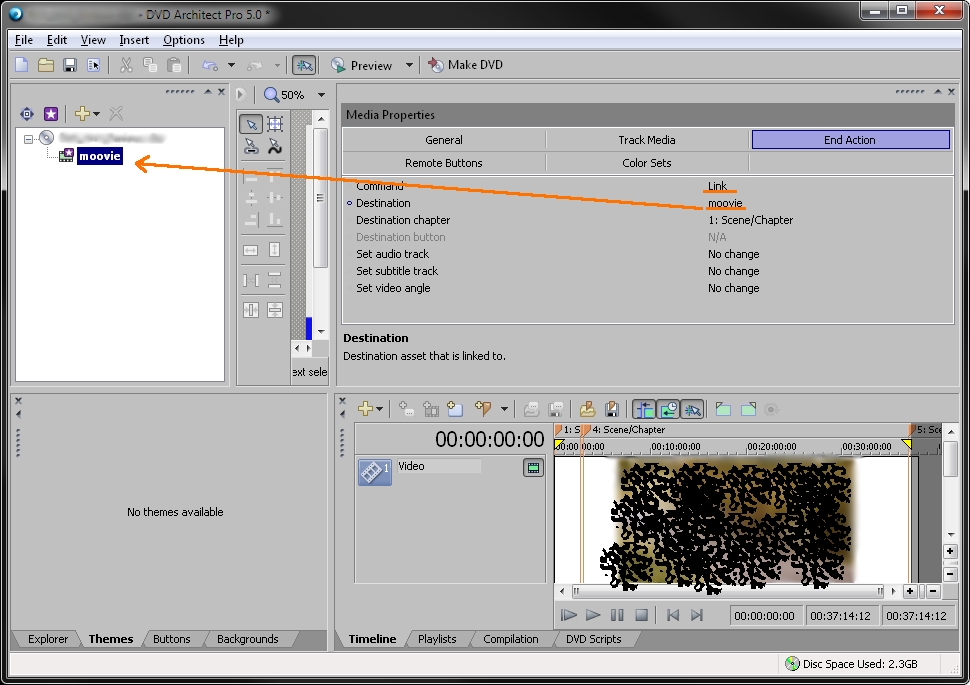Switch to the General properties tab
Image resolution: width=970 pixels, height=685 pixels.
(x=444, y=140)
